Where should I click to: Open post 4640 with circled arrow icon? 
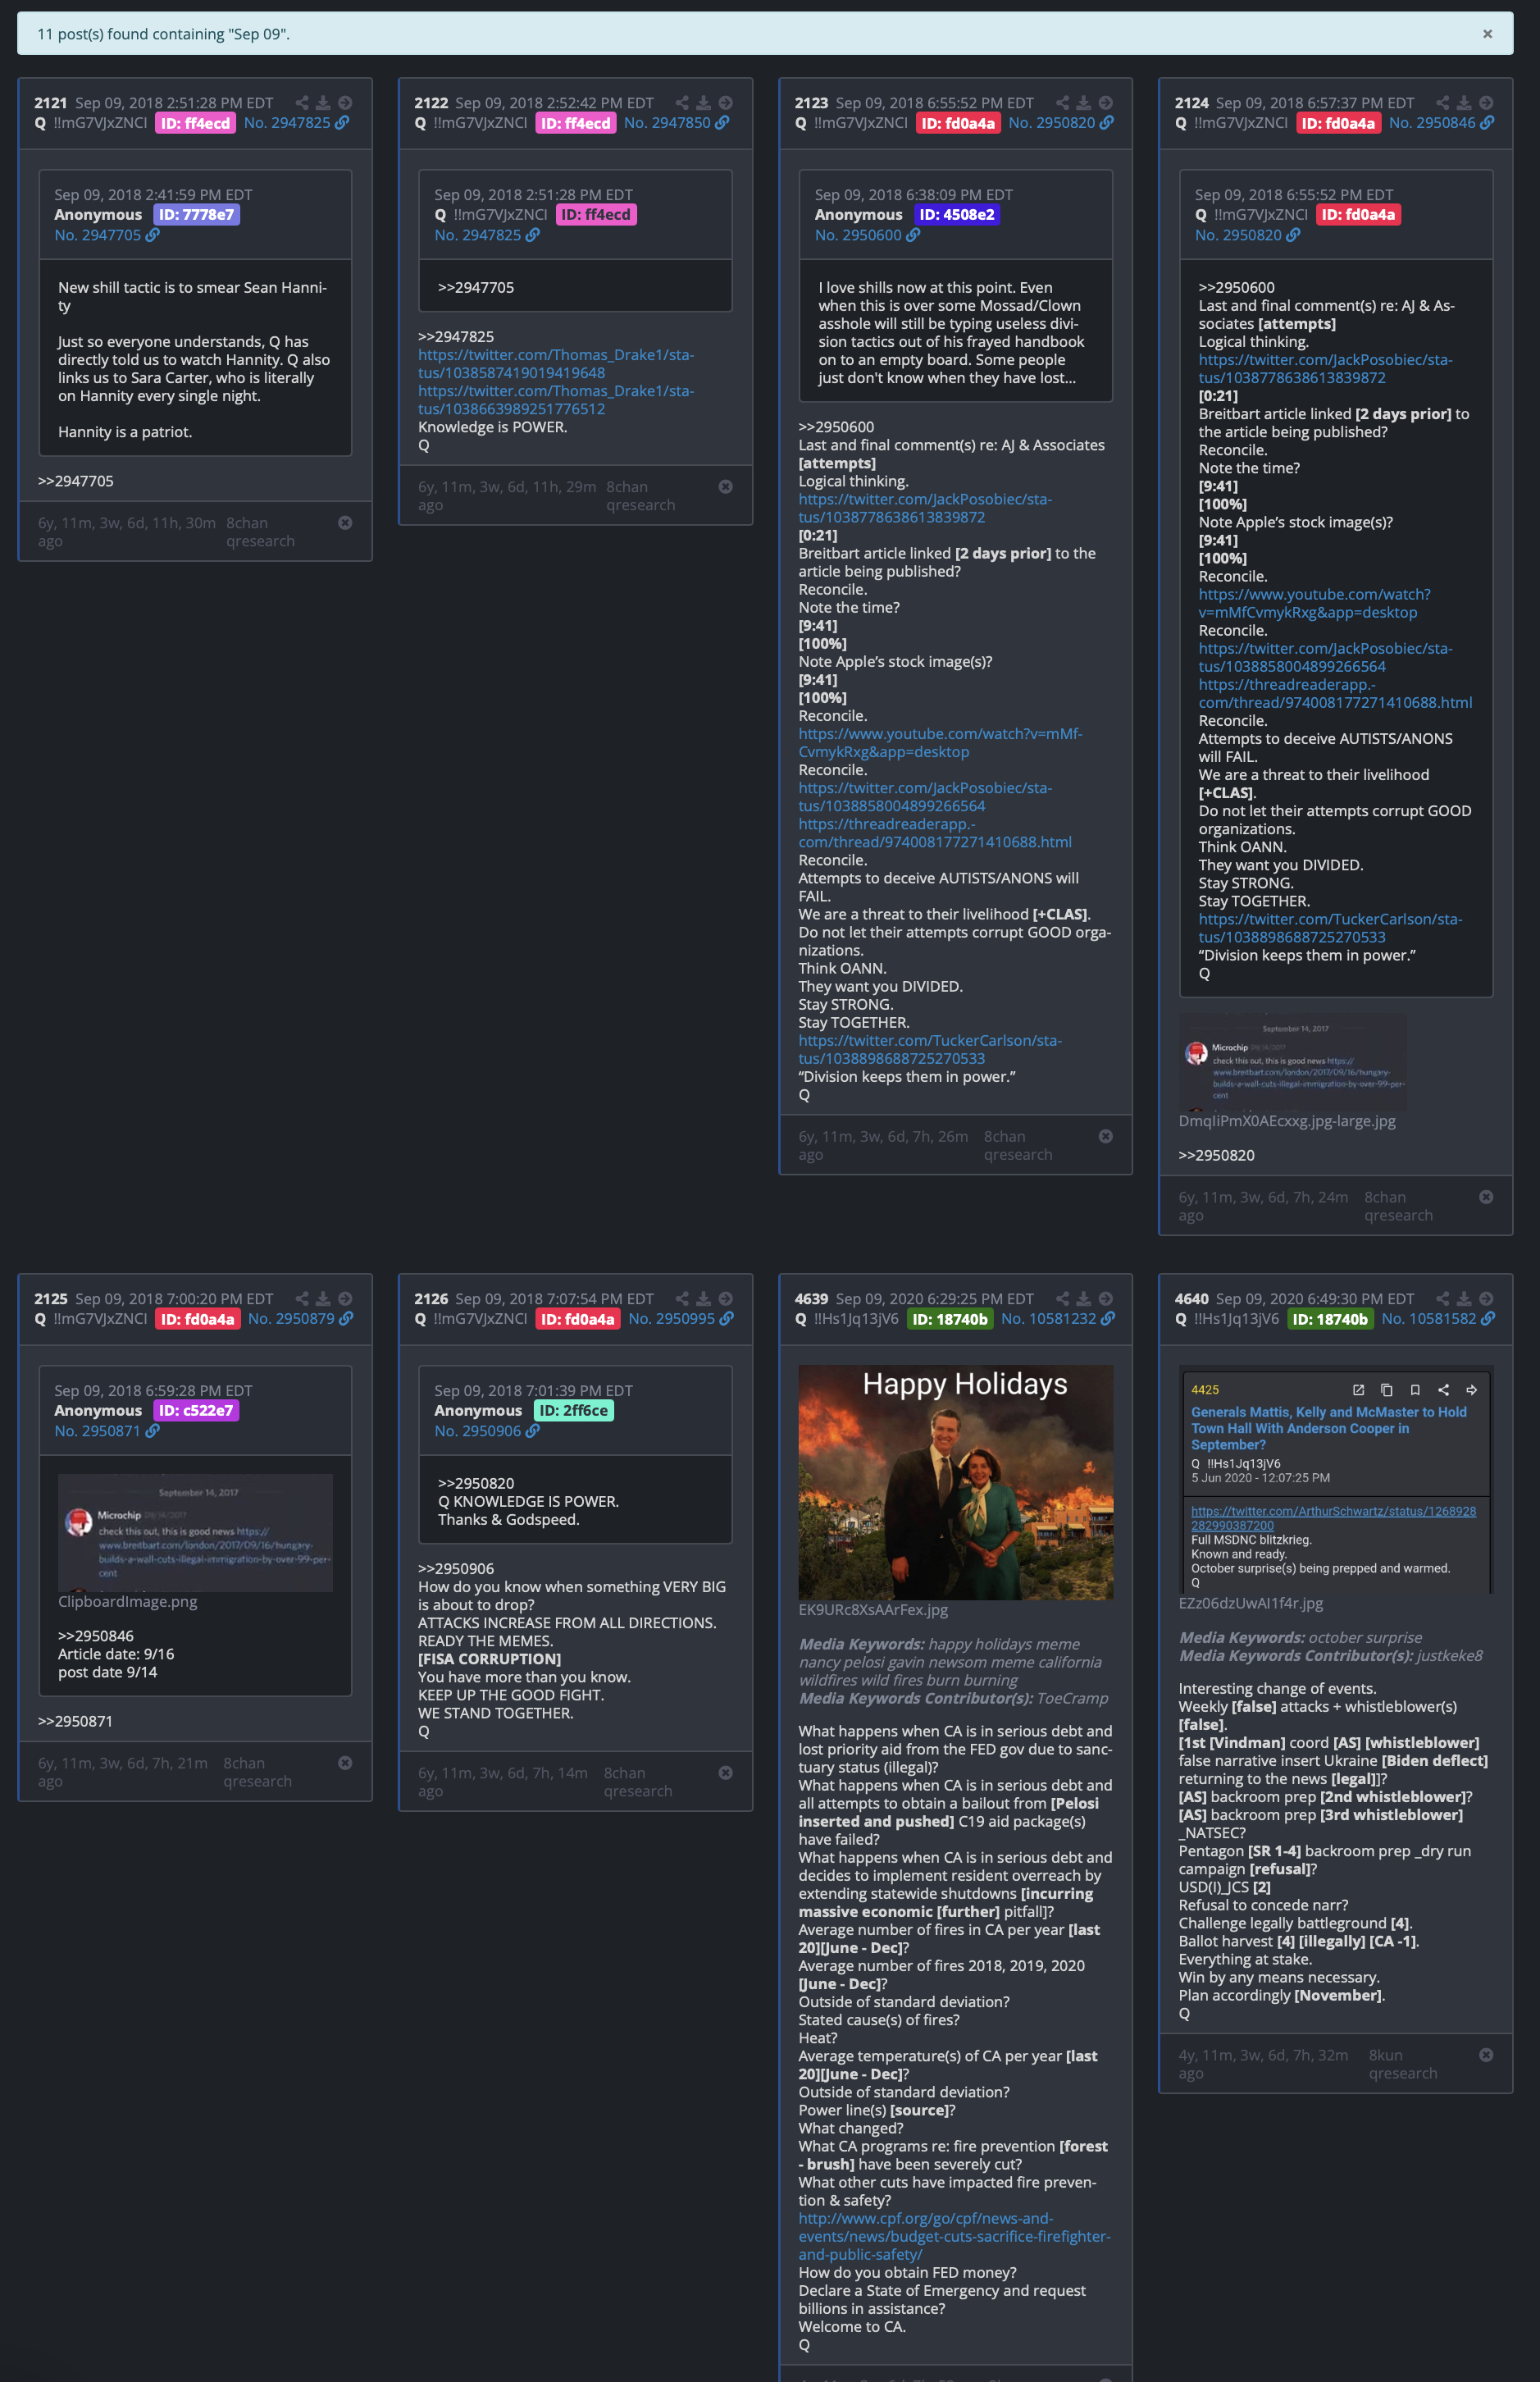[1486, 1299]
